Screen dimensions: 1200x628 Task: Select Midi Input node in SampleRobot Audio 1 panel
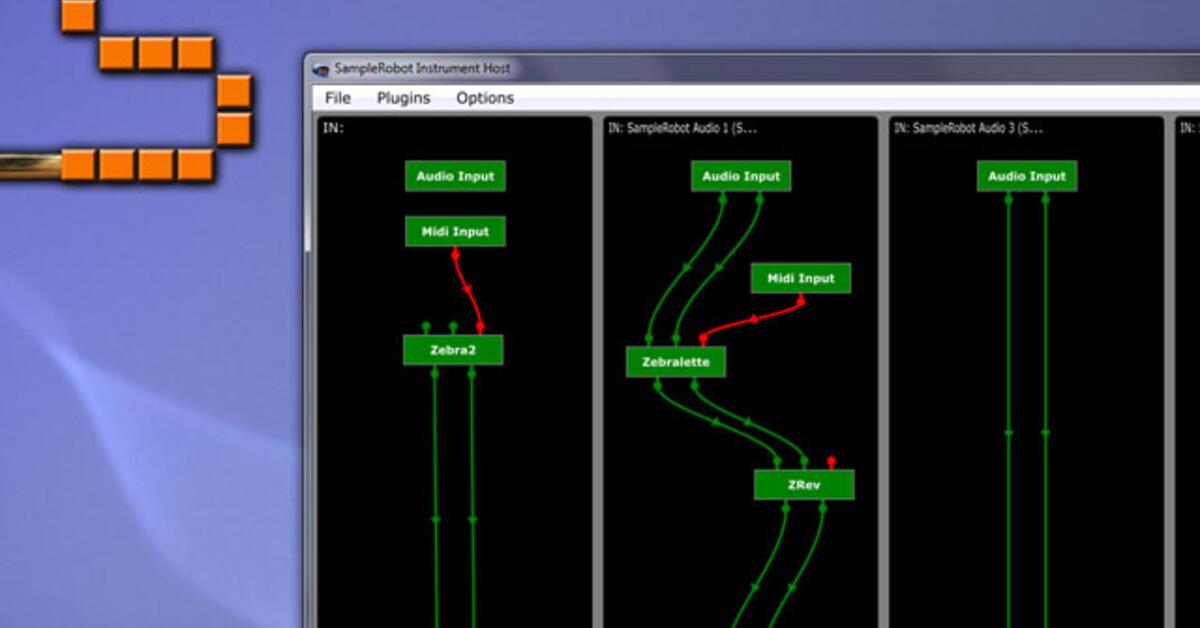(801, 278)
